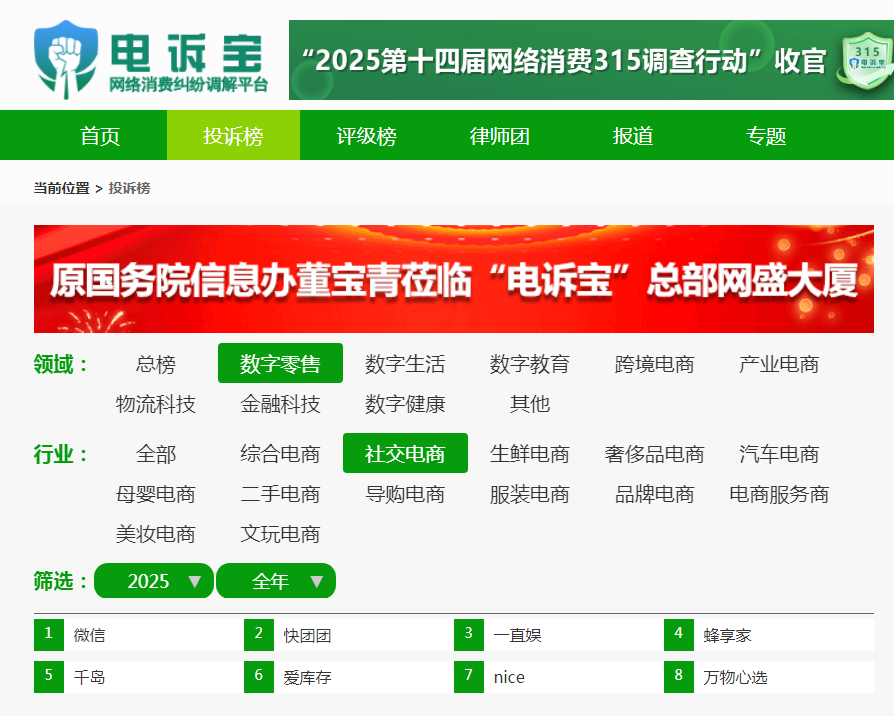Click the 电诉宝 fist shield logo
Viewport: 894px width, 716px height.
pyautogui.click(x=67, y=57)
